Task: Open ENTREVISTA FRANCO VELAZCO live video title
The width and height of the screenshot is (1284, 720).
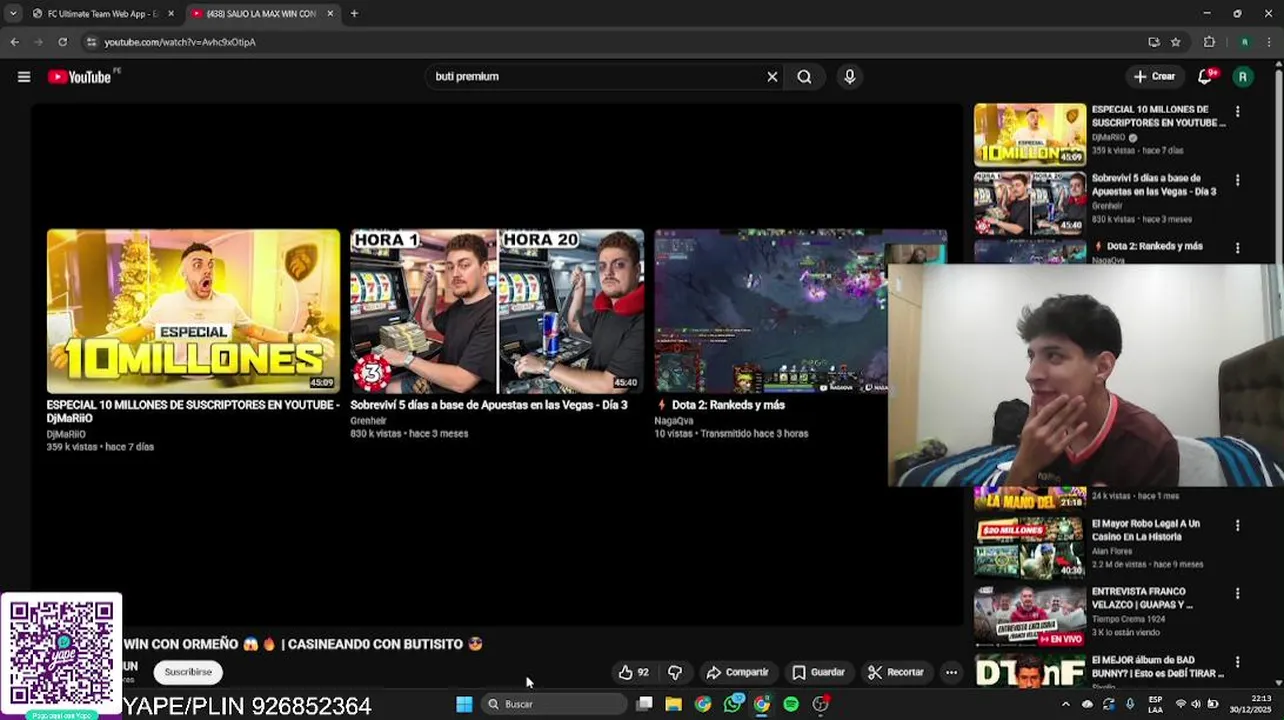Action: (x=1142, y=598)
